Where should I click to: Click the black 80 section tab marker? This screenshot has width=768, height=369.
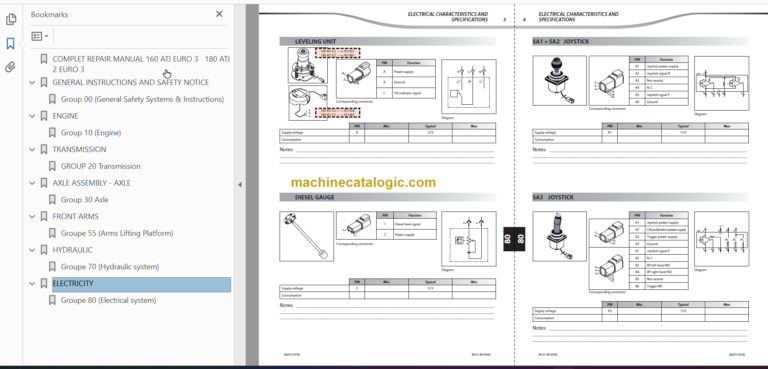tap(514, 239)
